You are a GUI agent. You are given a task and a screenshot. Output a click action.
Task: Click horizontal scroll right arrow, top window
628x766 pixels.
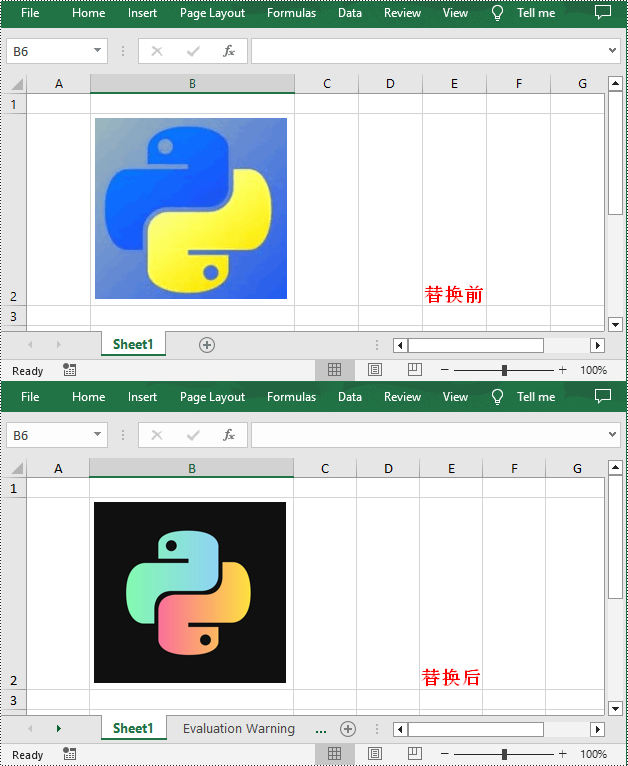[597, 345]
